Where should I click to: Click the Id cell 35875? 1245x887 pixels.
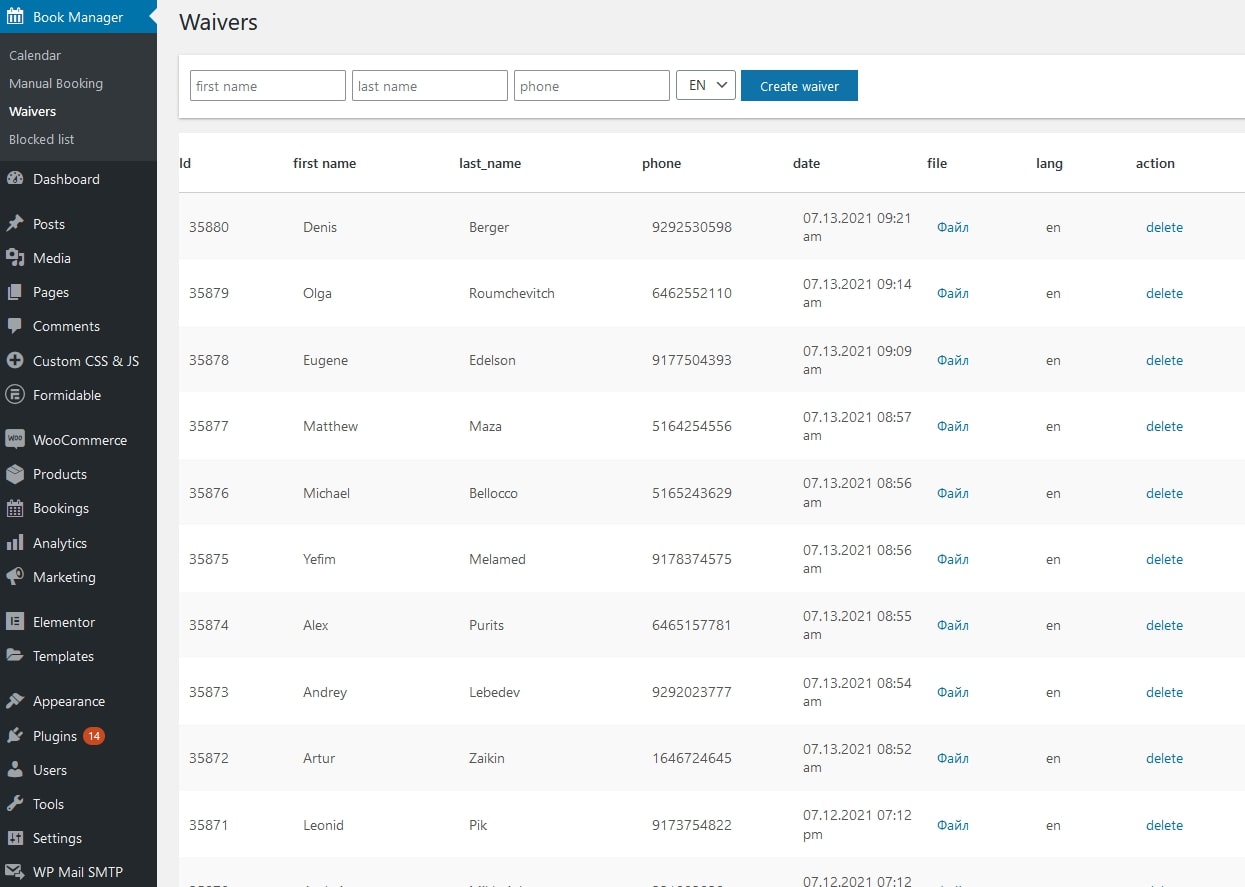pyautogui.click(x=209, y=559)
